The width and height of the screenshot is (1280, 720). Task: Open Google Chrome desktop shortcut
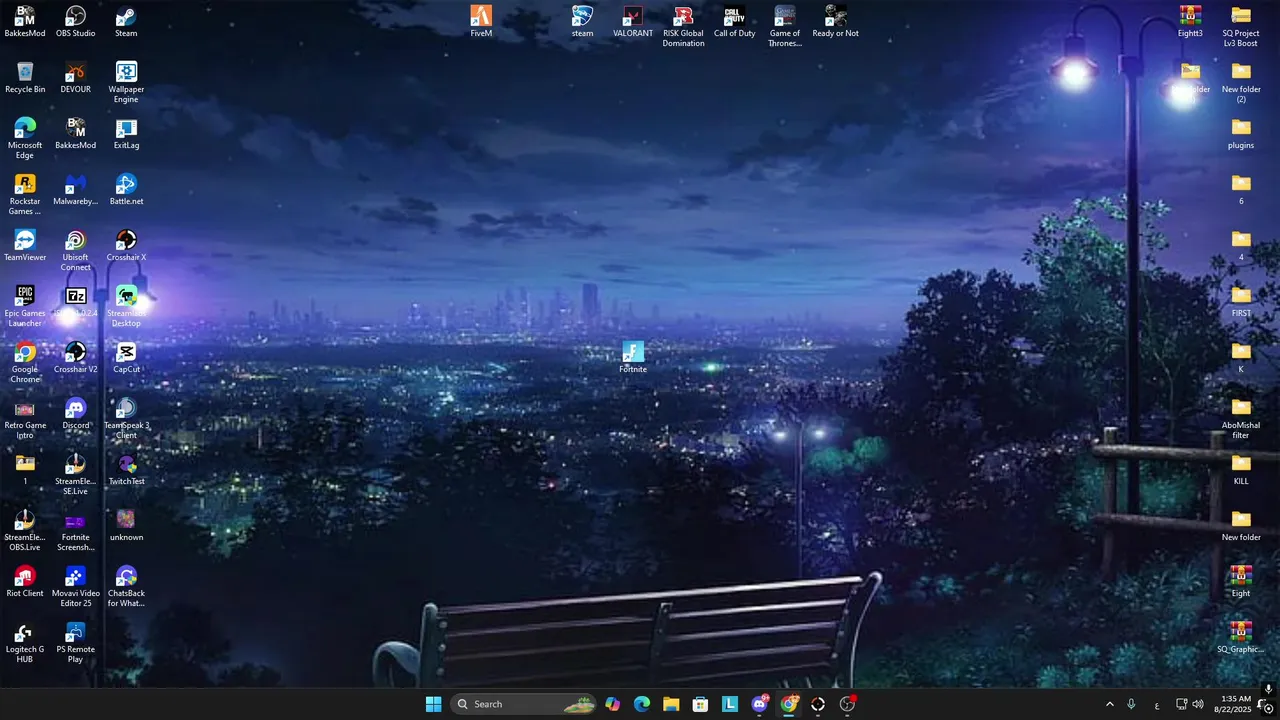coord(25,363)
